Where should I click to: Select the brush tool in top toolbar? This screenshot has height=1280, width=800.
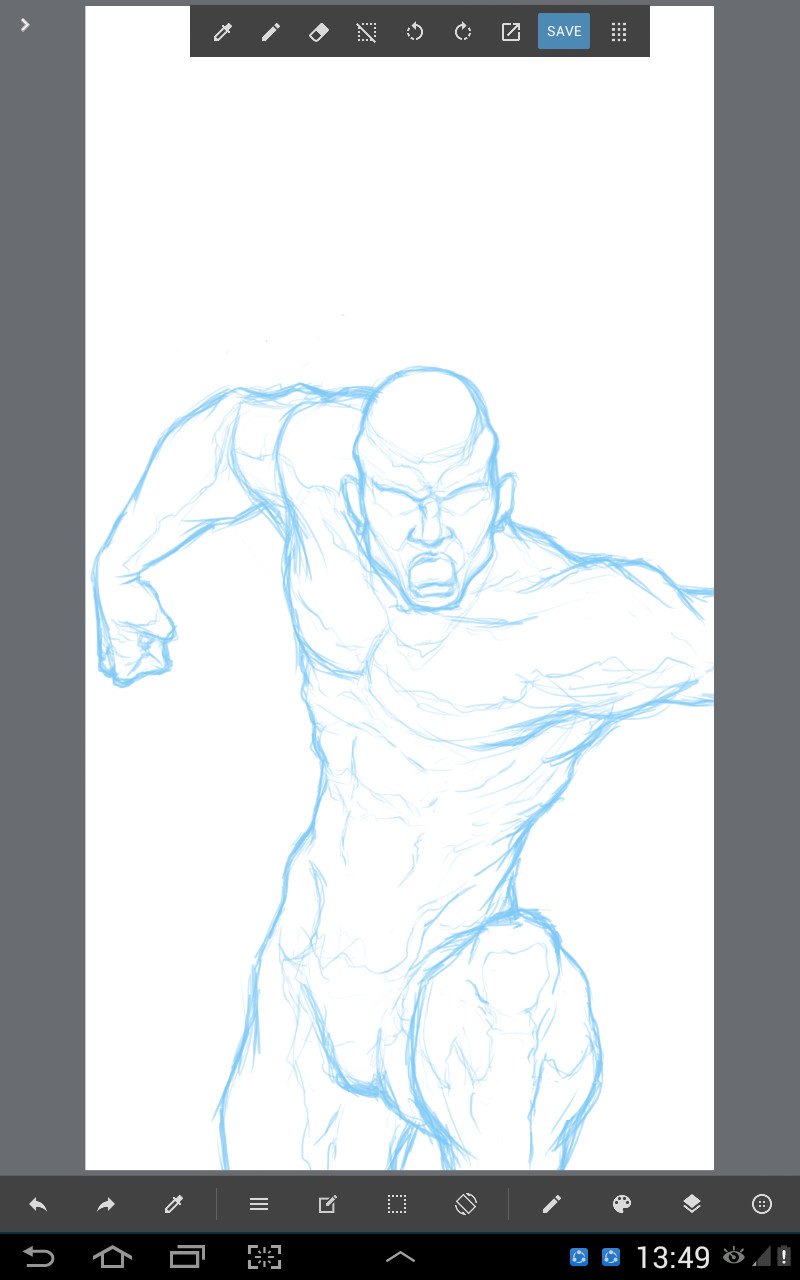pos(270,32)
